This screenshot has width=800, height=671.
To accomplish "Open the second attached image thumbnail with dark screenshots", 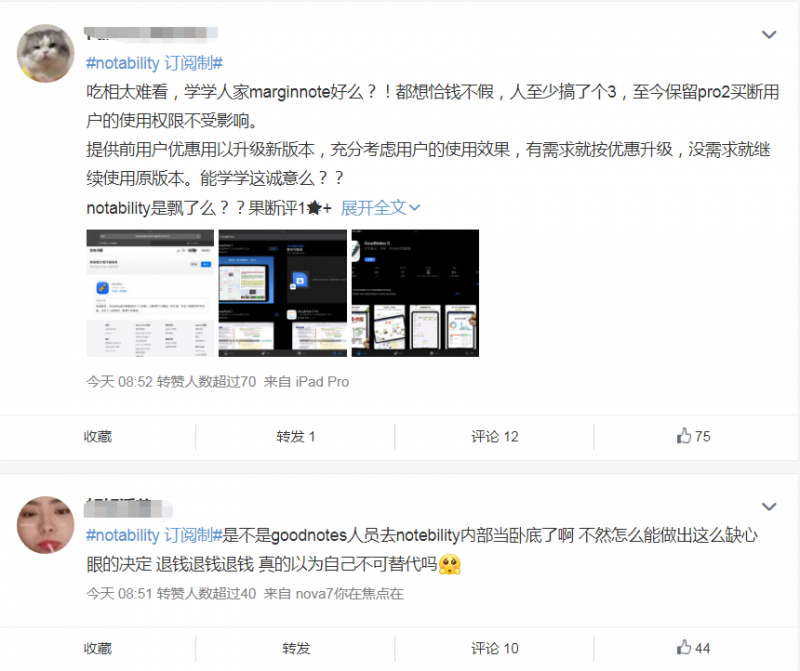I will (283, 293).
